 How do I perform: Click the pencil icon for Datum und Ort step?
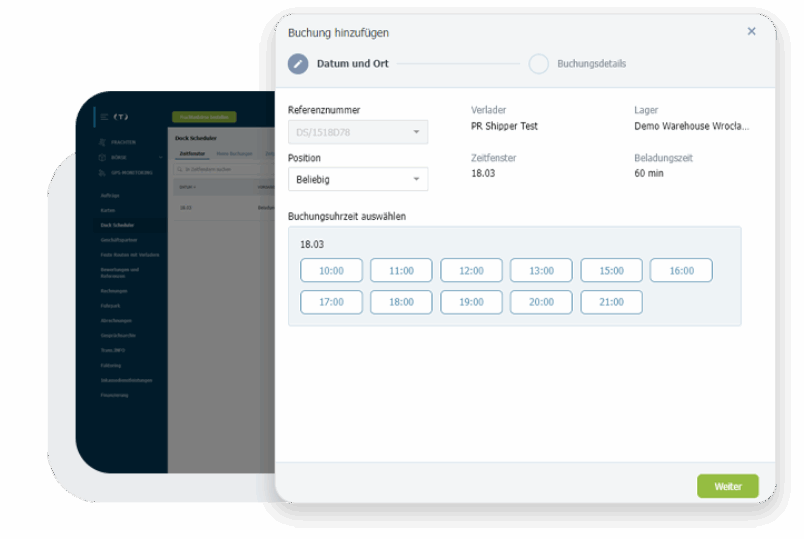[298, 64]
